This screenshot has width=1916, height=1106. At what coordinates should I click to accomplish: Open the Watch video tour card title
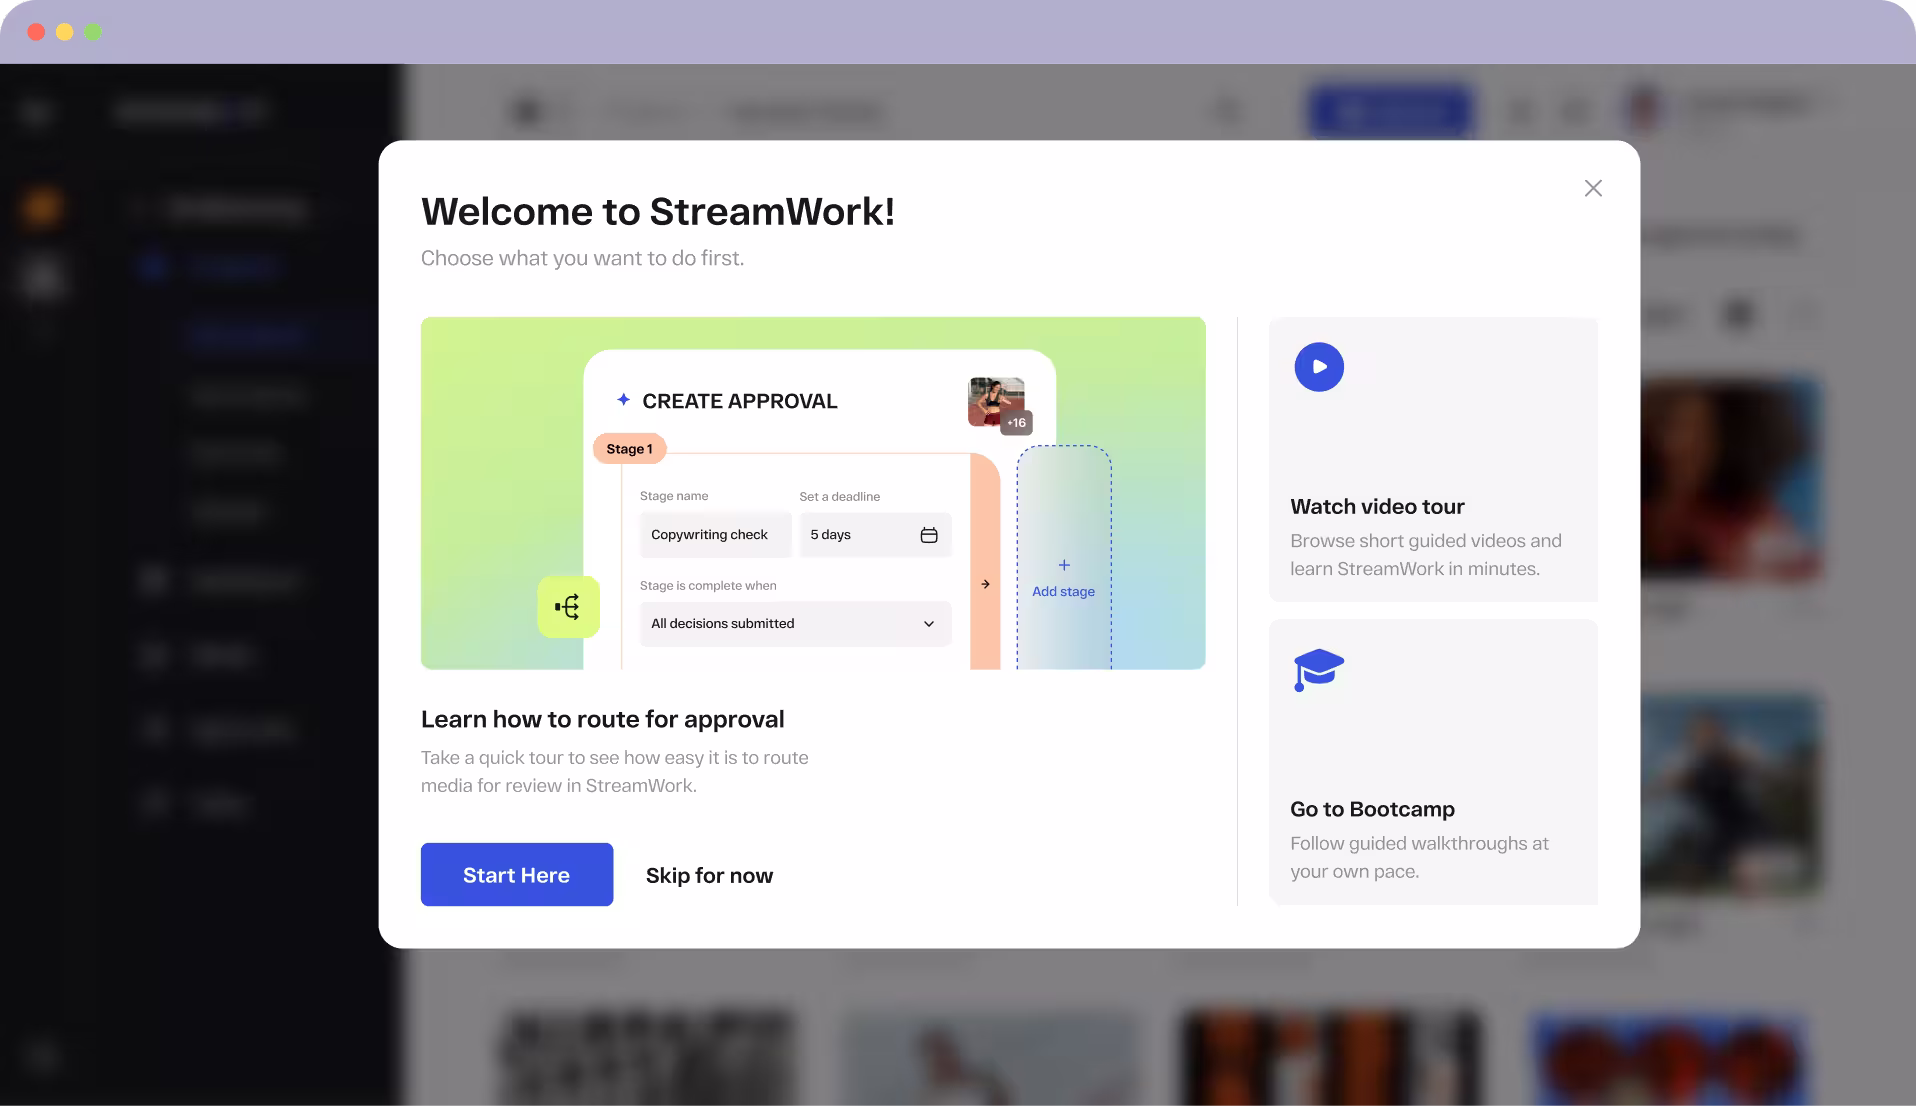pos(1377,506)
